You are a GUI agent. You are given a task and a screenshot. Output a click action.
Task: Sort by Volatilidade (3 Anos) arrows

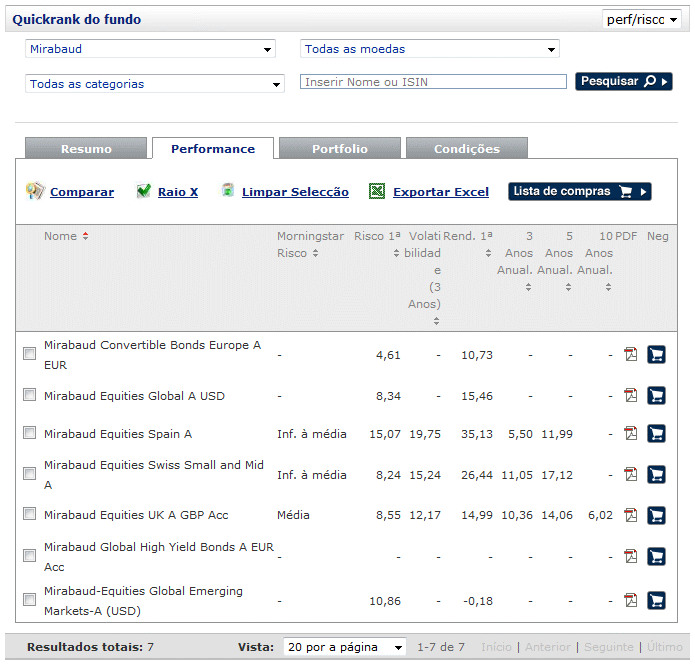coord(437,321)
